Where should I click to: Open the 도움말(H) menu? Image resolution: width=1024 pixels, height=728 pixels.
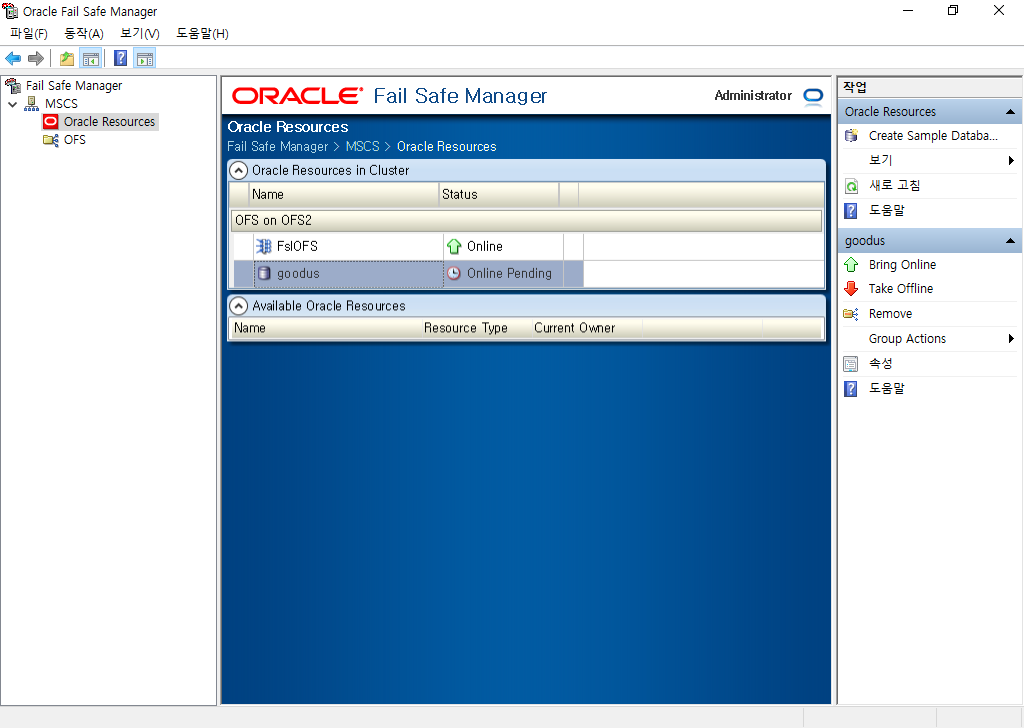coord(202,33)
